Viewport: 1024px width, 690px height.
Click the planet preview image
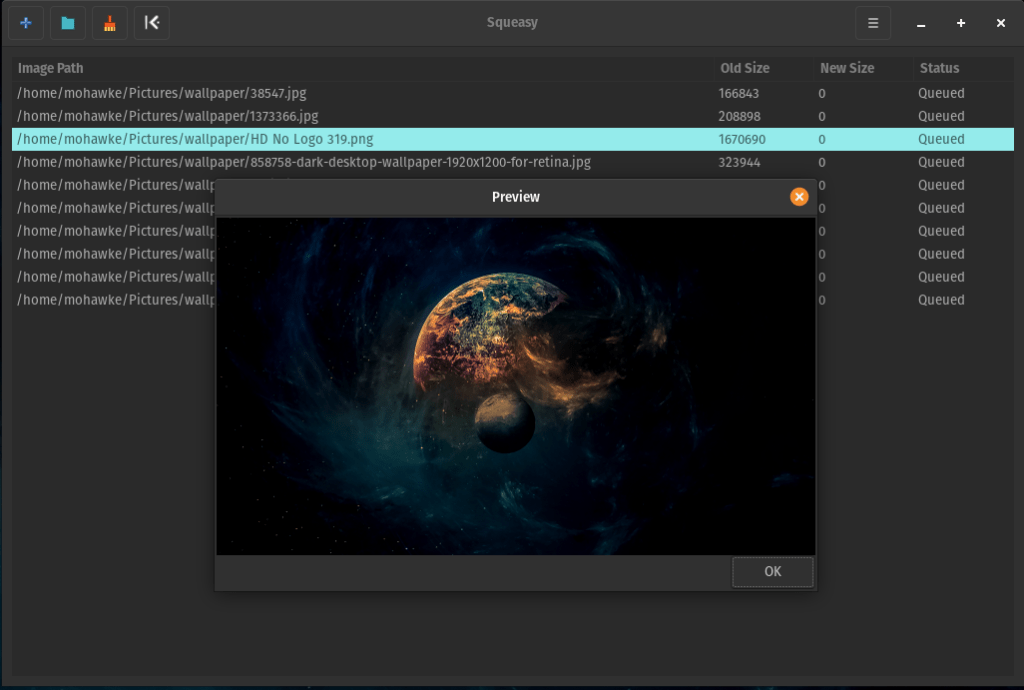coord(515,386)
